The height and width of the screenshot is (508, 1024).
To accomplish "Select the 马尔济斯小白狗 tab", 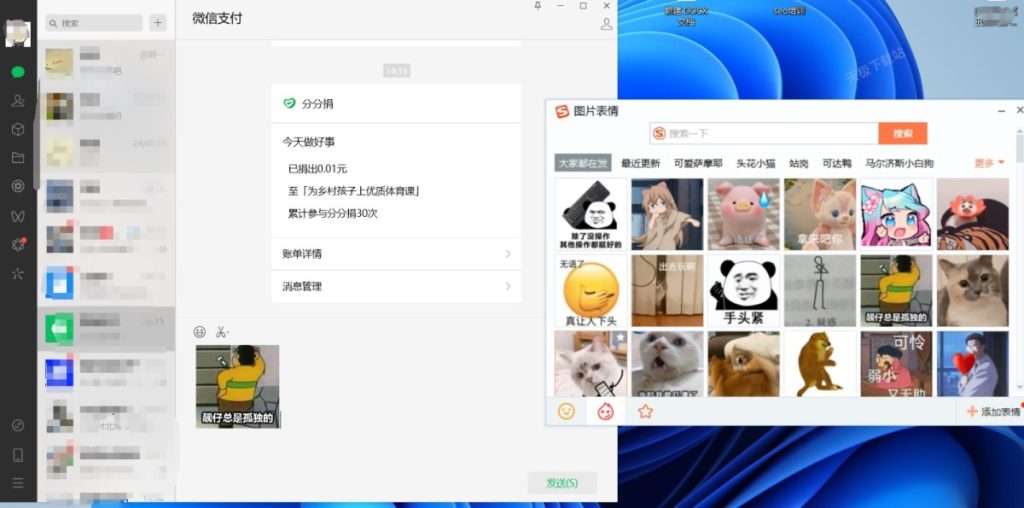I will pyautogui.click(x=899, y=163).
